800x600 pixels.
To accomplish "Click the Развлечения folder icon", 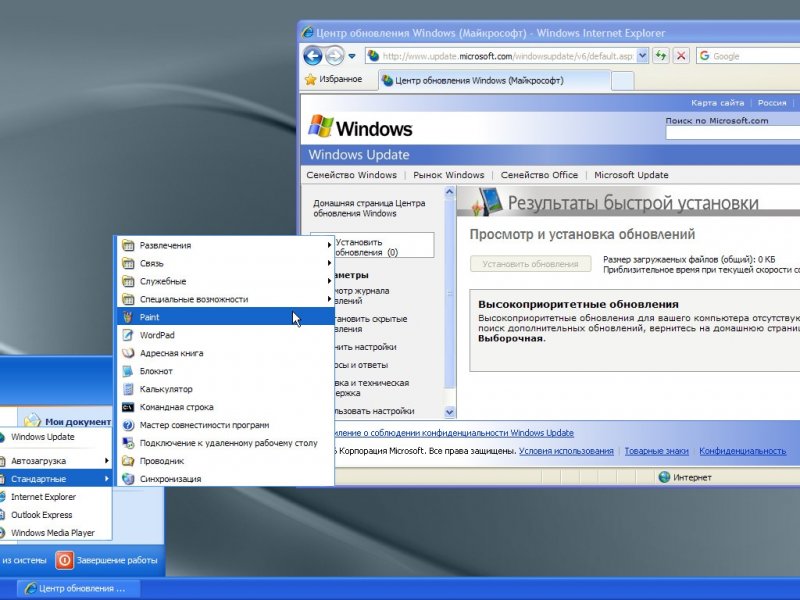I will pyautogui.click(x=128, y=245).
